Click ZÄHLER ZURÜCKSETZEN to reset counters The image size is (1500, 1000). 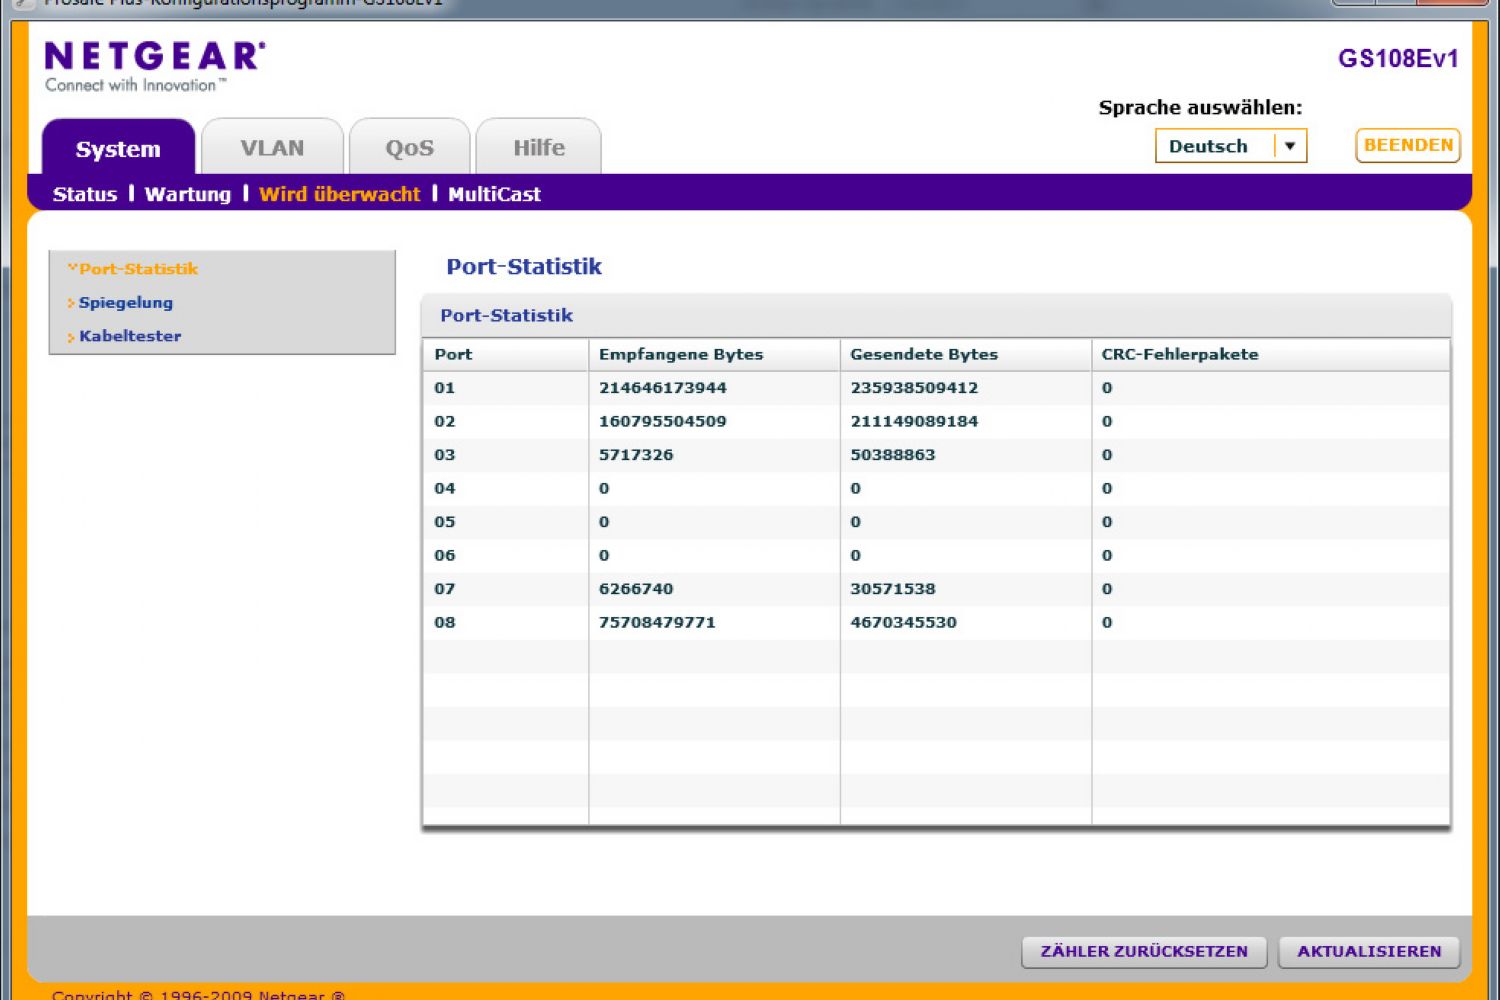1143,951
